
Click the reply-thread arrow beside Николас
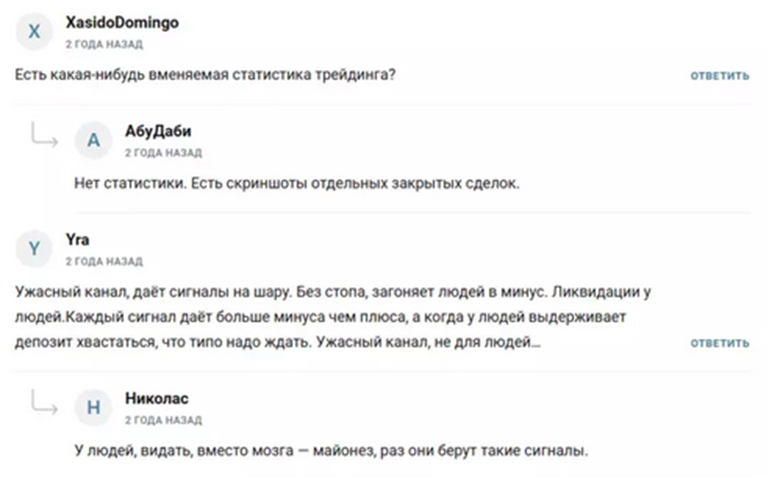[x=44, y=403]
